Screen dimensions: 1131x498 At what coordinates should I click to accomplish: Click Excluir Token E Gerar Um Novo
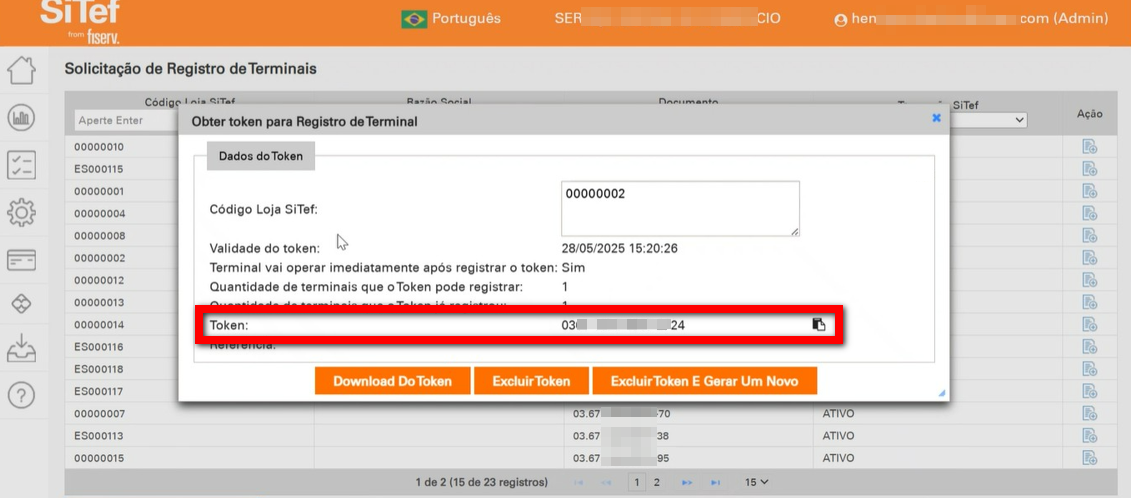tap(704, 381)
